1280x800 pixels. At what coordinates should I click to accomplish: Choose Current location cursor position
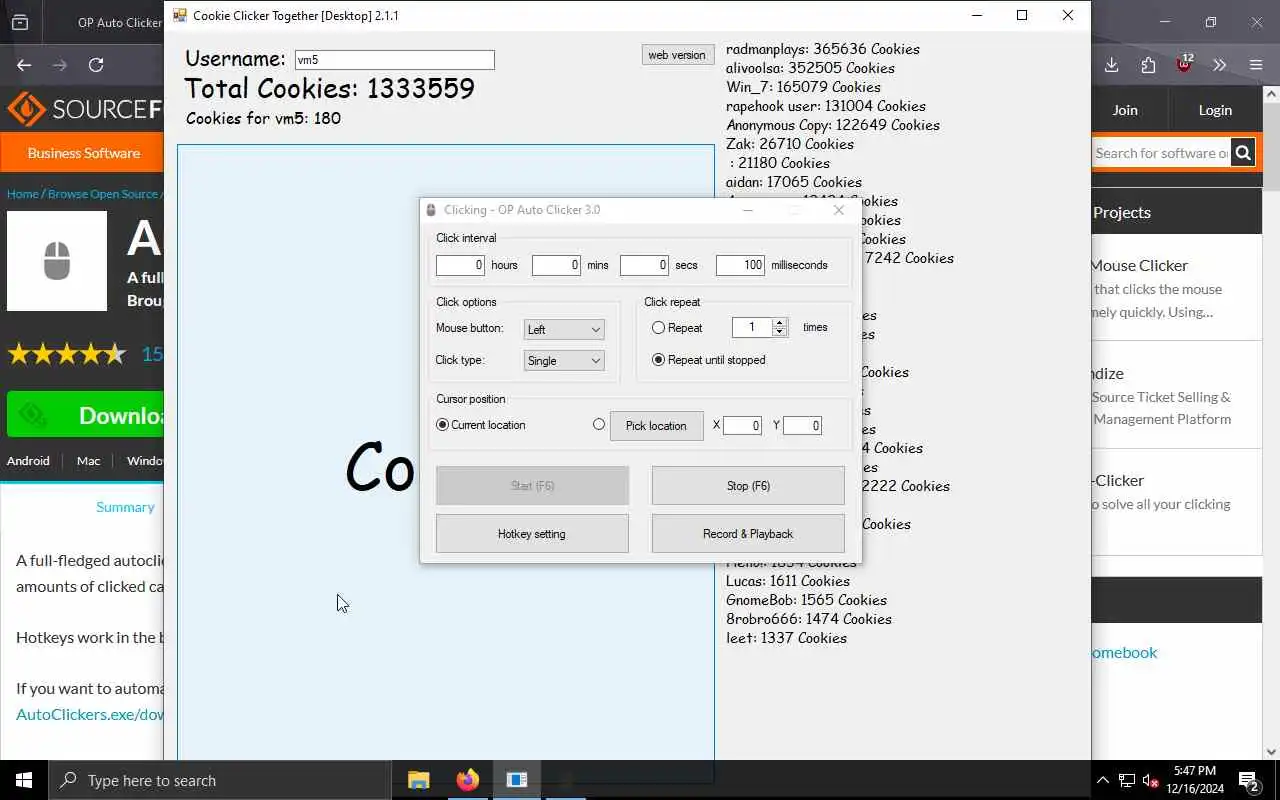click(x=443, y=425)
